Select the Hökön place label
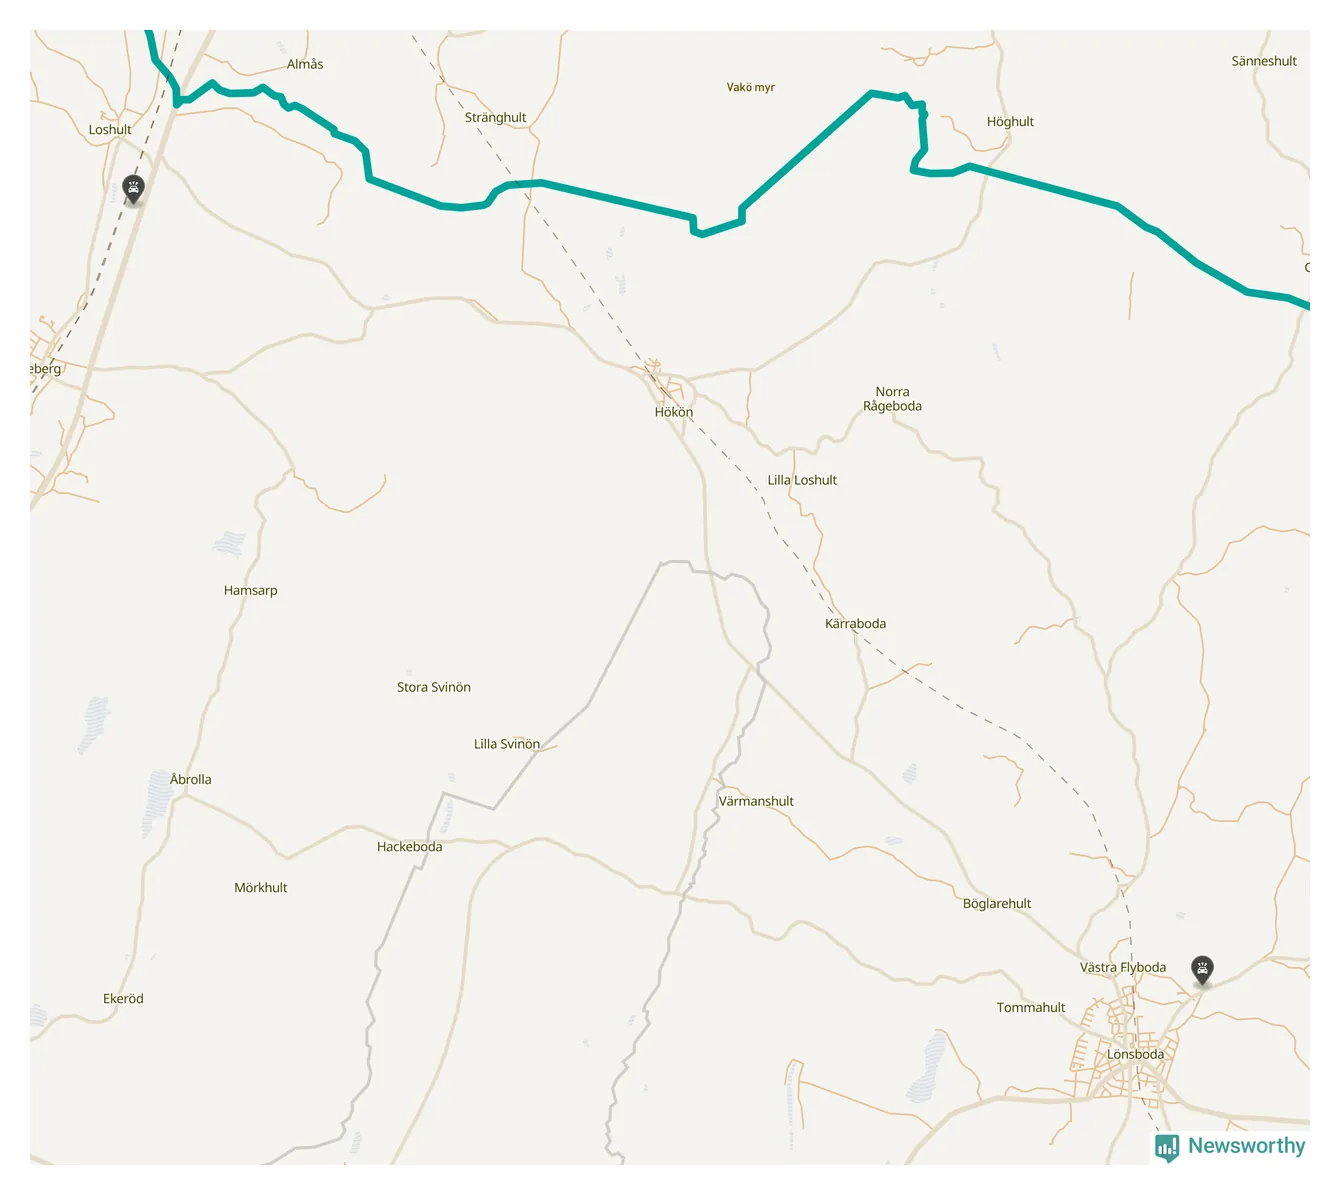 pos(674,412)
